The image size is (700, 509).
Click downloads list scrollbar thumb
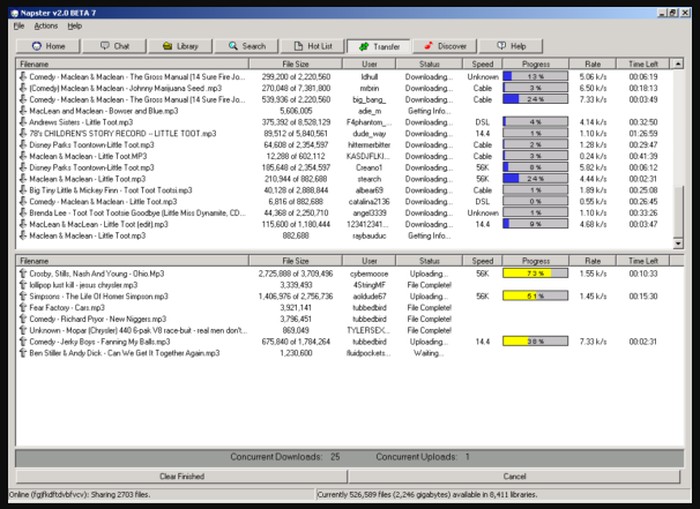coord(678,212)
